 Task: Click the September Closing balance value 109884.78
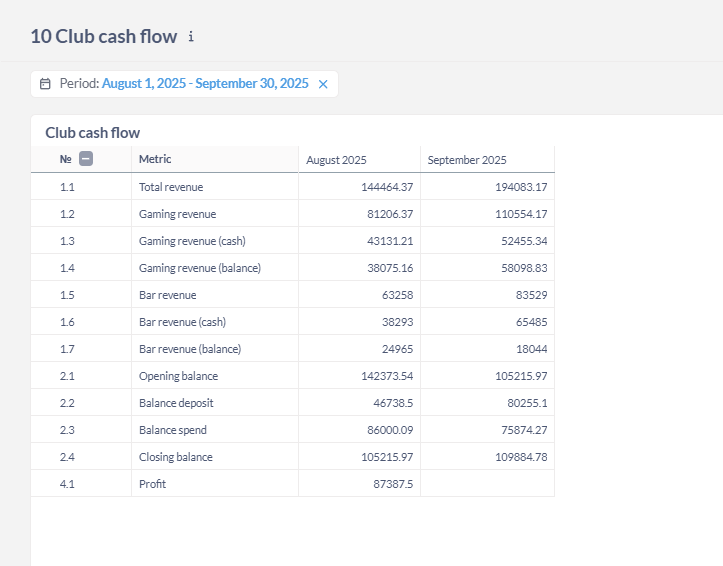(x=513, y=457)
